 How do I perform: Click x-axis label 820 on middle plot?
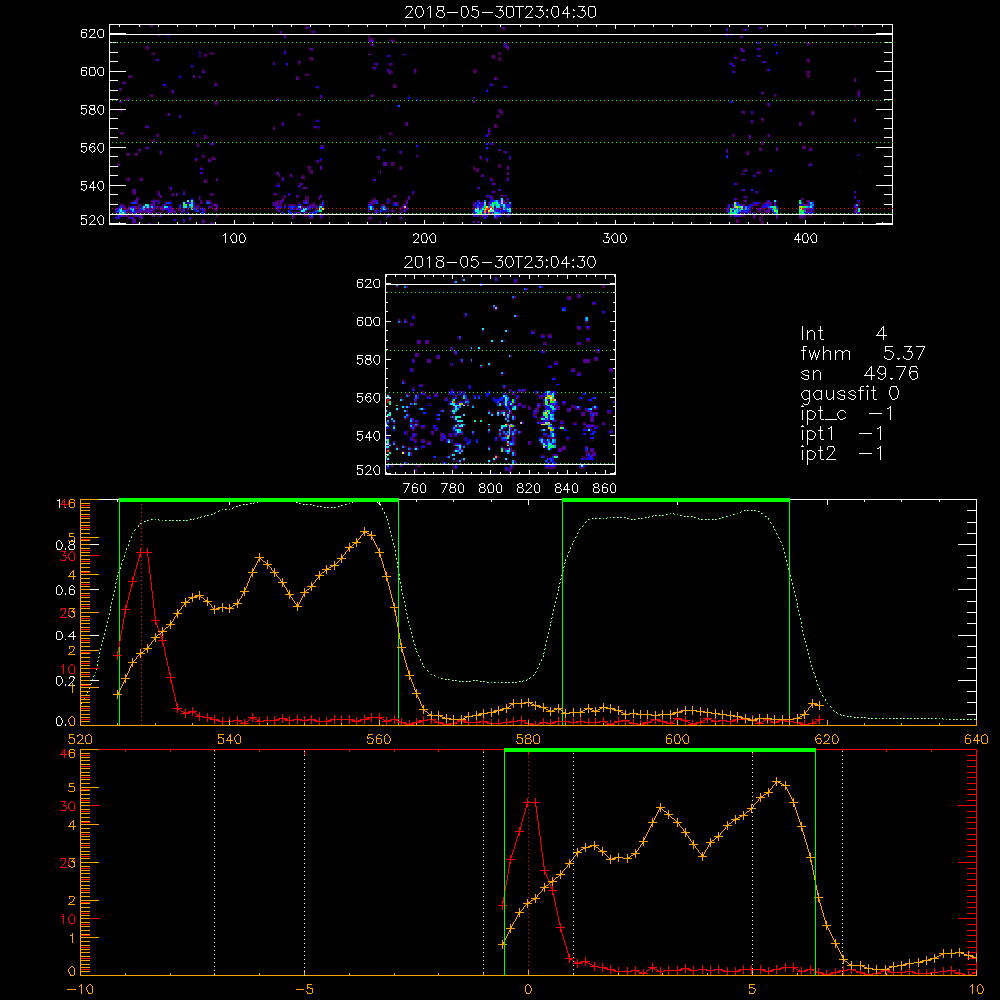pos(529,489)
